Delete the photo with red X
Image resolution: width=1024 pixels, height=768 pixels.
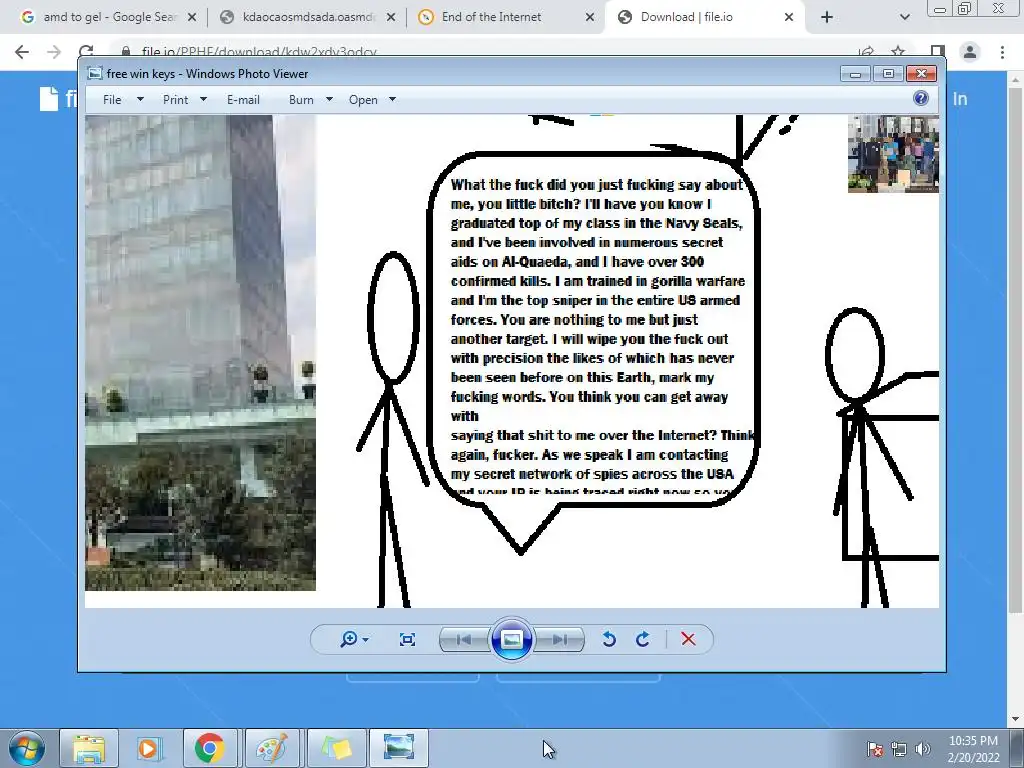[x=688, y=639]
